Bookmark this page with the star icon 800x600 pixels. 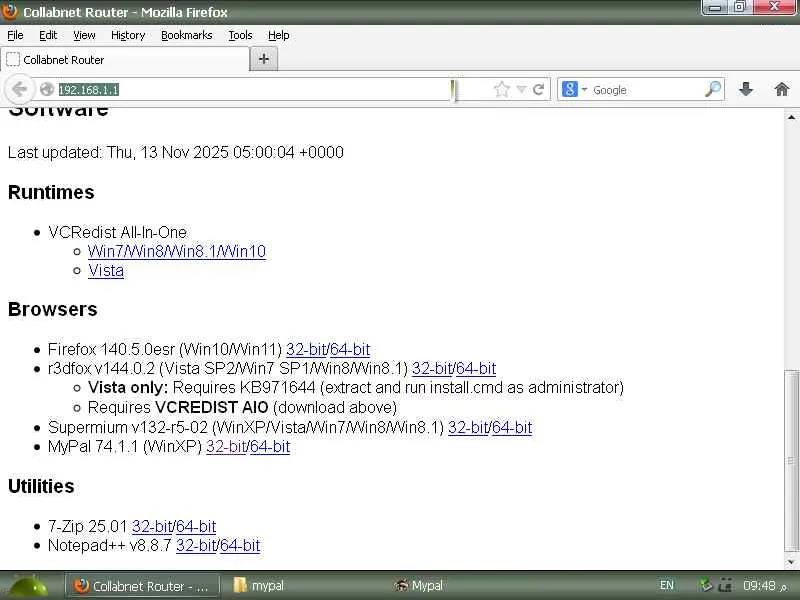pyautogui.click(x=502, y=90)
